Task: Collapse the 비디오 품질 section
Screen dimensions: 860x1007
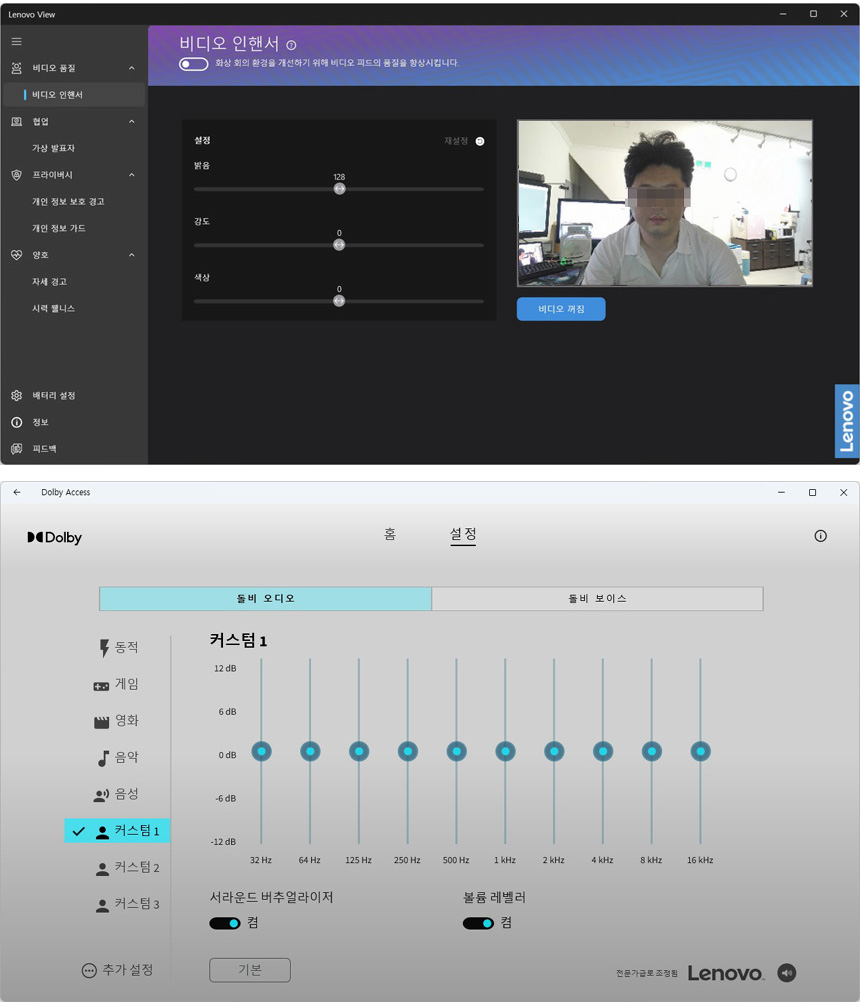Action: coord(132,68)
